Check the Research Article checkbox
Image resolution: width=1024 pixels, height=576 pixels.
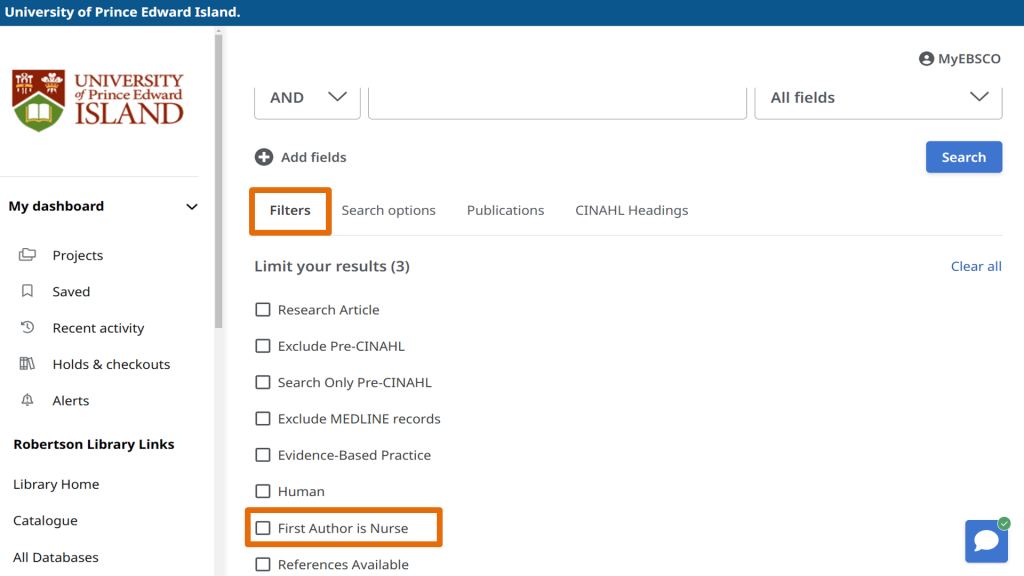coord(263,310)
